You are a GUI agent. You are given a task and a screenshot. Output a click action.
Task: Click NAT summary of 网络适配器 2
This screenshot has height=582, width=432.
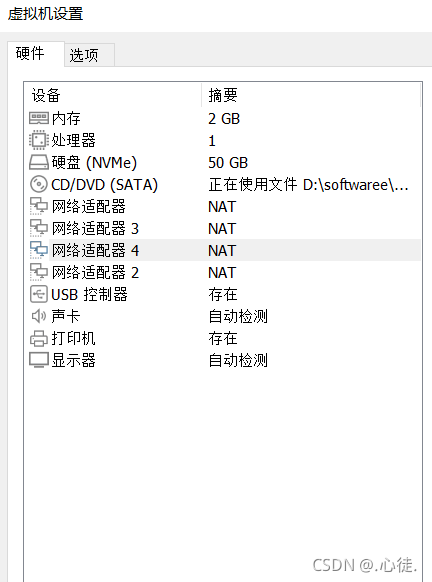click(222, 272)
